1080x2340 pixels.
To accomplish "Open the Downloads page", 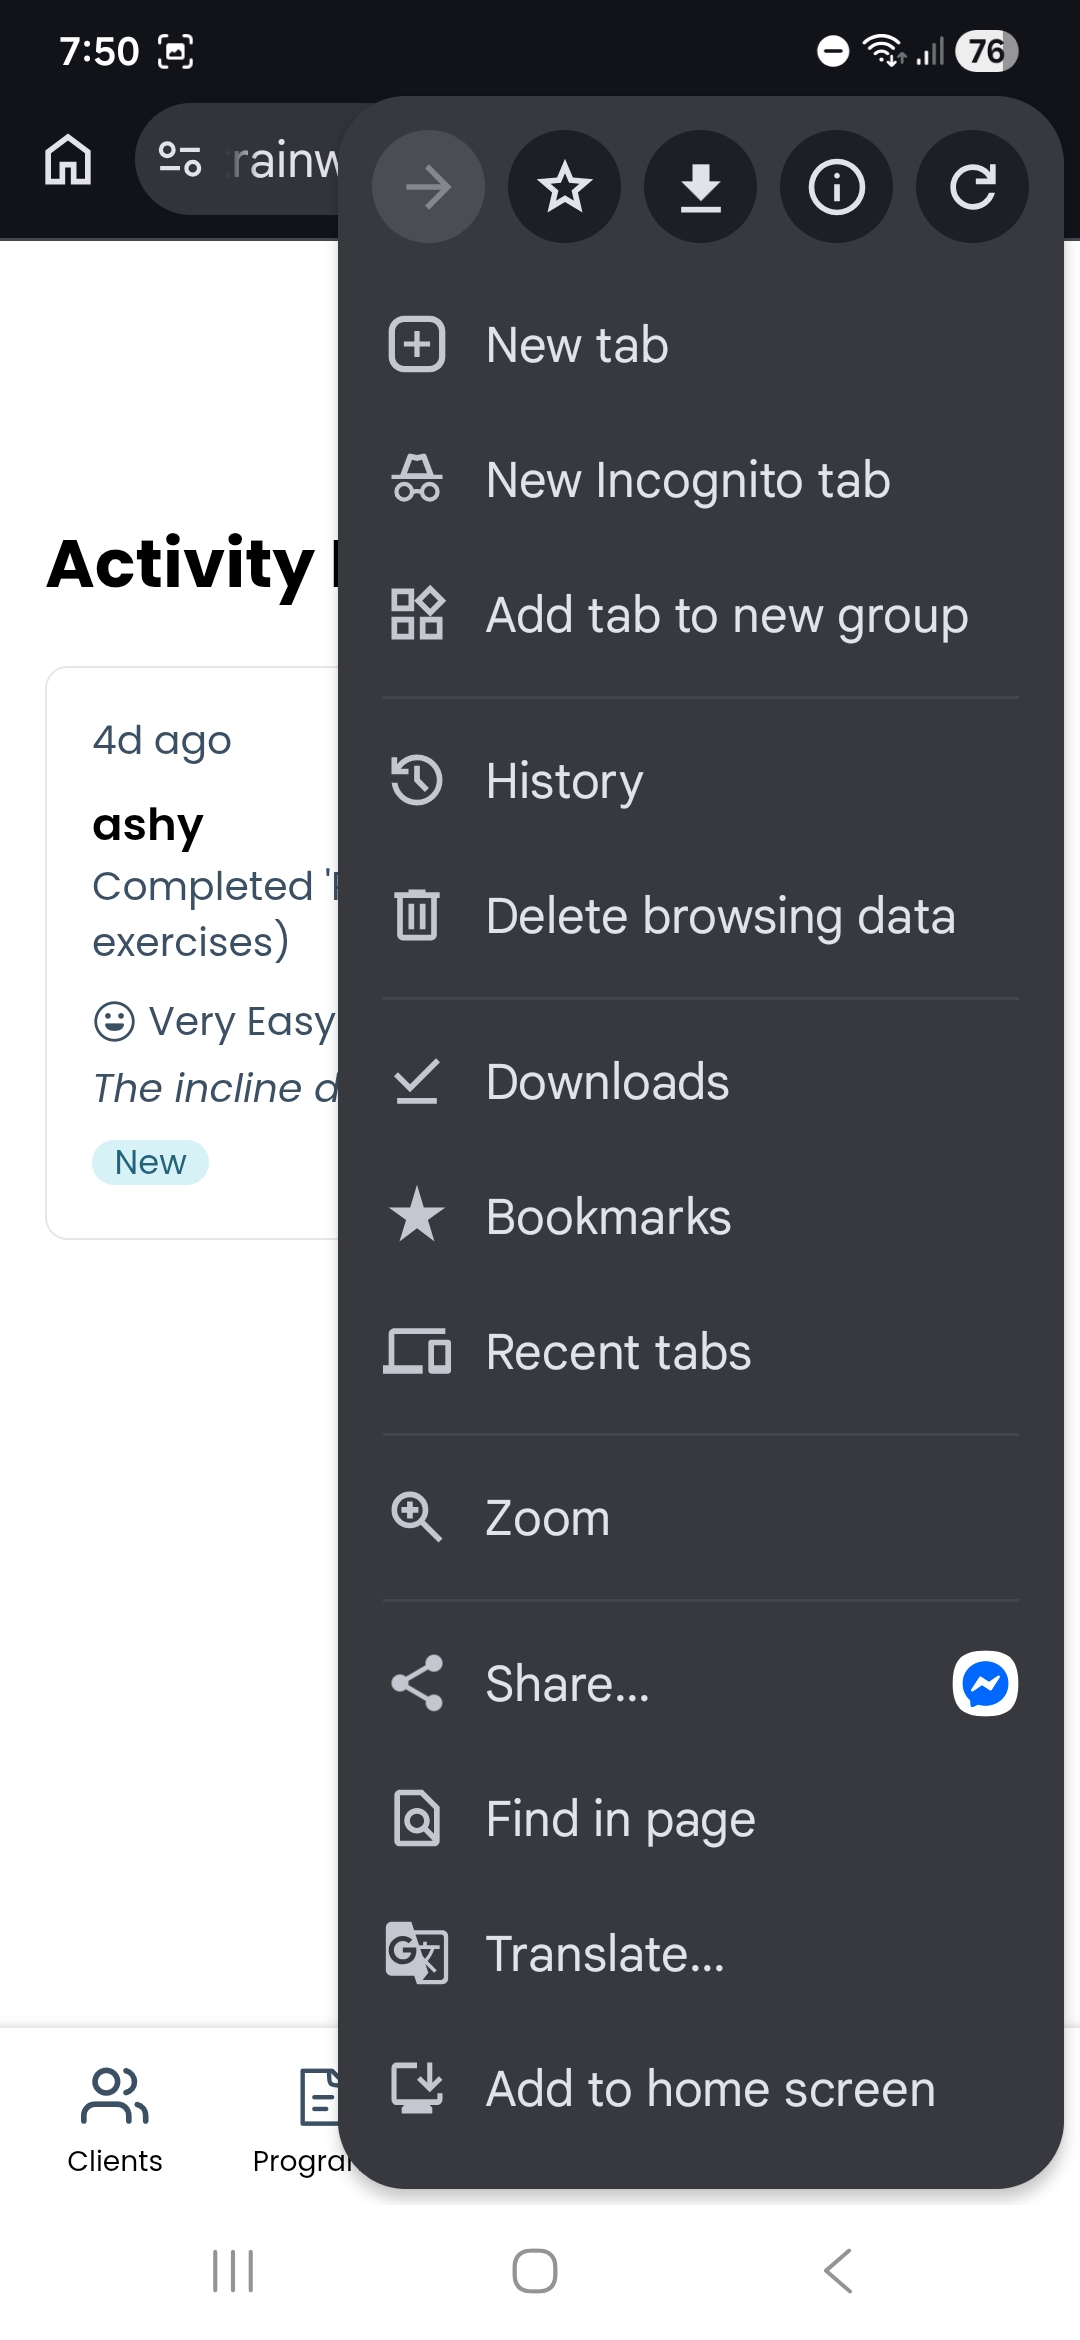I will coord(607,1081).
